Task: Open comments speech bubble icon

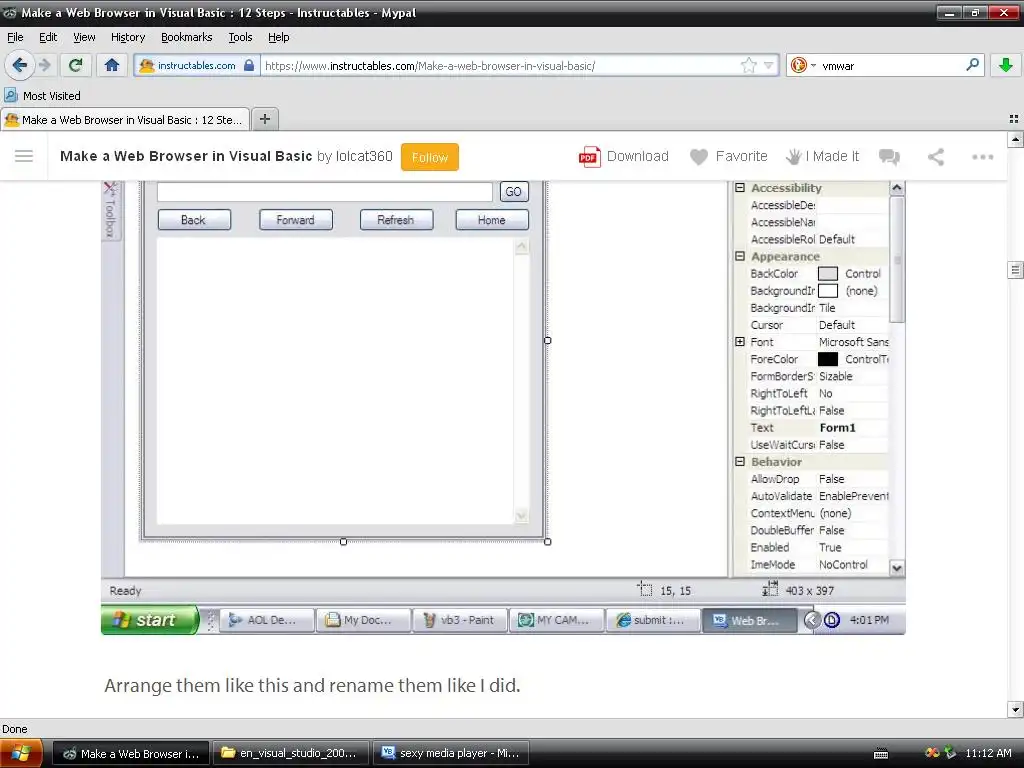Action: pyautogui.click(x=889, y=157)
